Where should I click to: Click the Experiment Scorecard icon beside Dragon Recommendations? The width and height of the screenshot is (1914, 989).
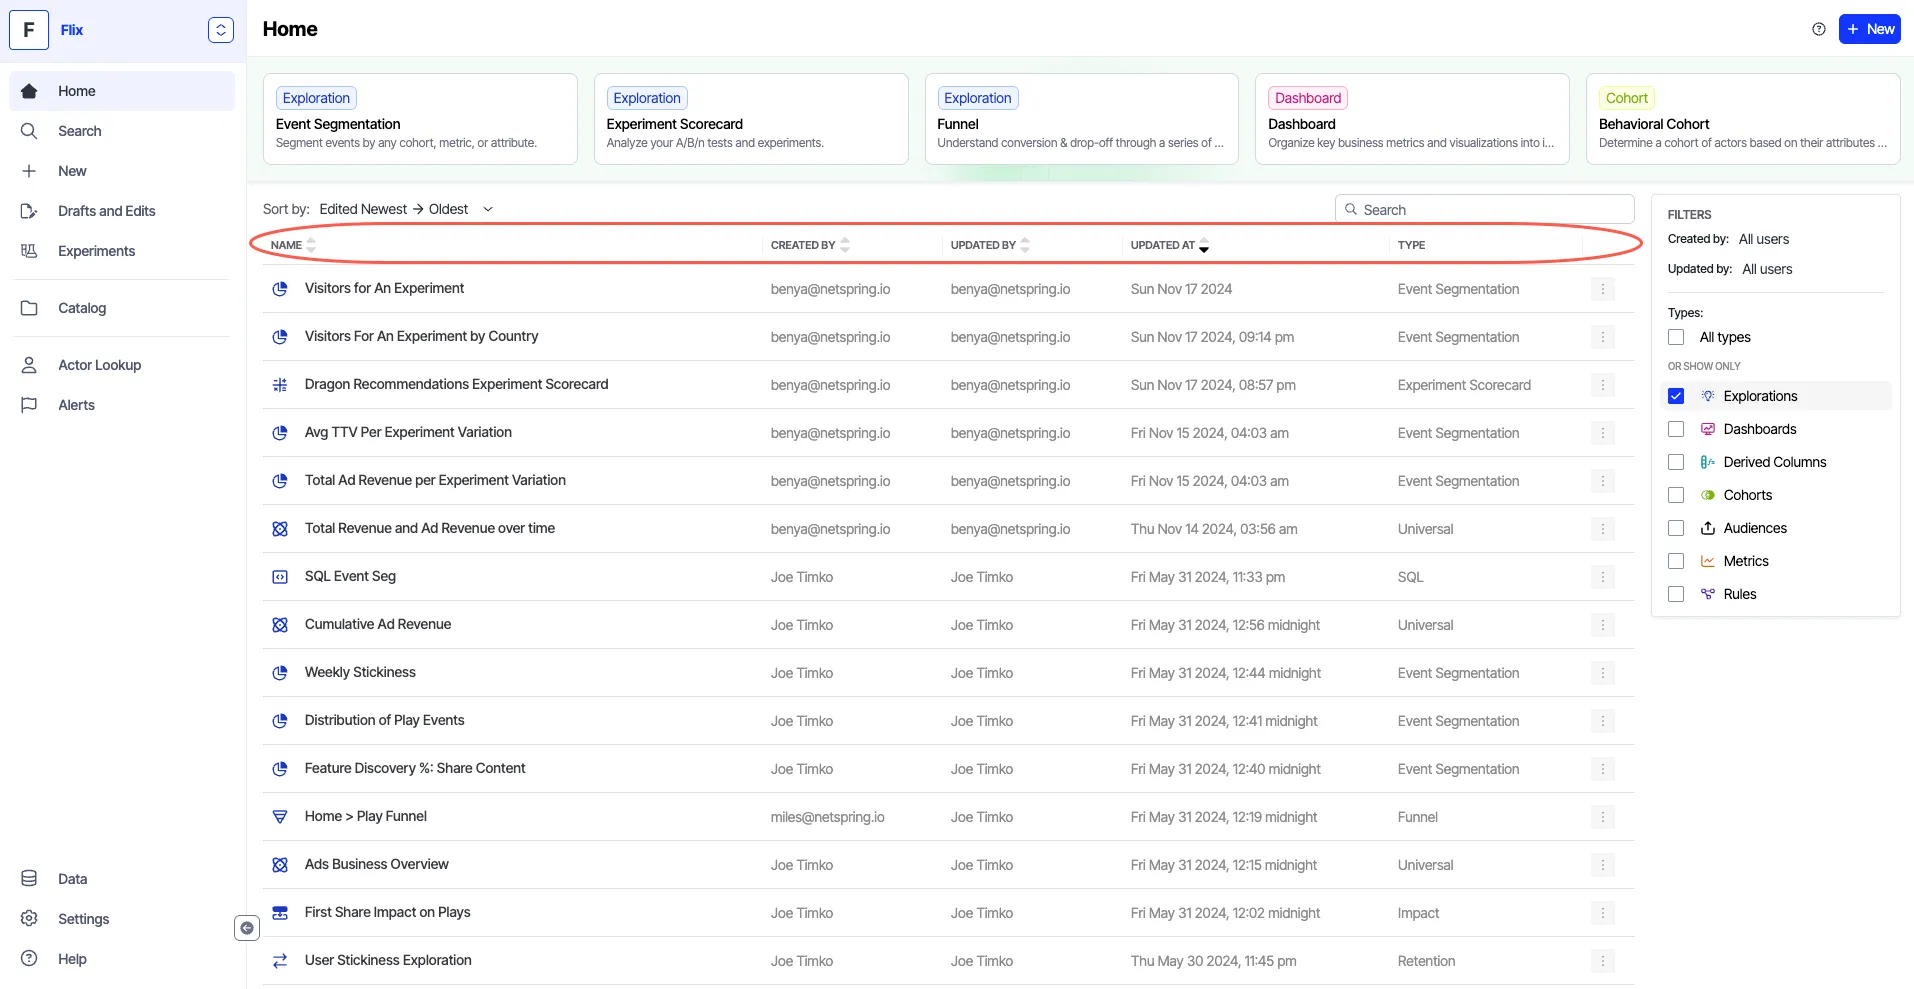[280, 385]
